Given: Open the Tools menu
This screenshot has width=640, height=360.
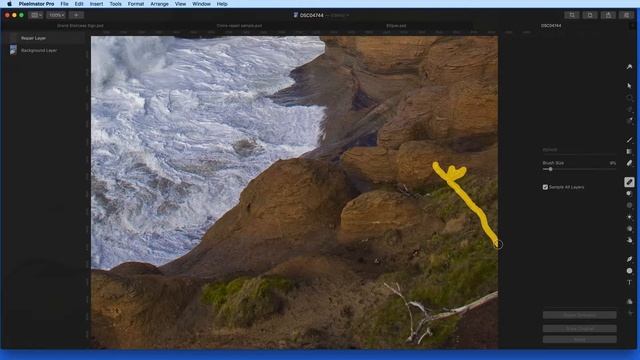Looking at the screenshot, I should [116, 4].
